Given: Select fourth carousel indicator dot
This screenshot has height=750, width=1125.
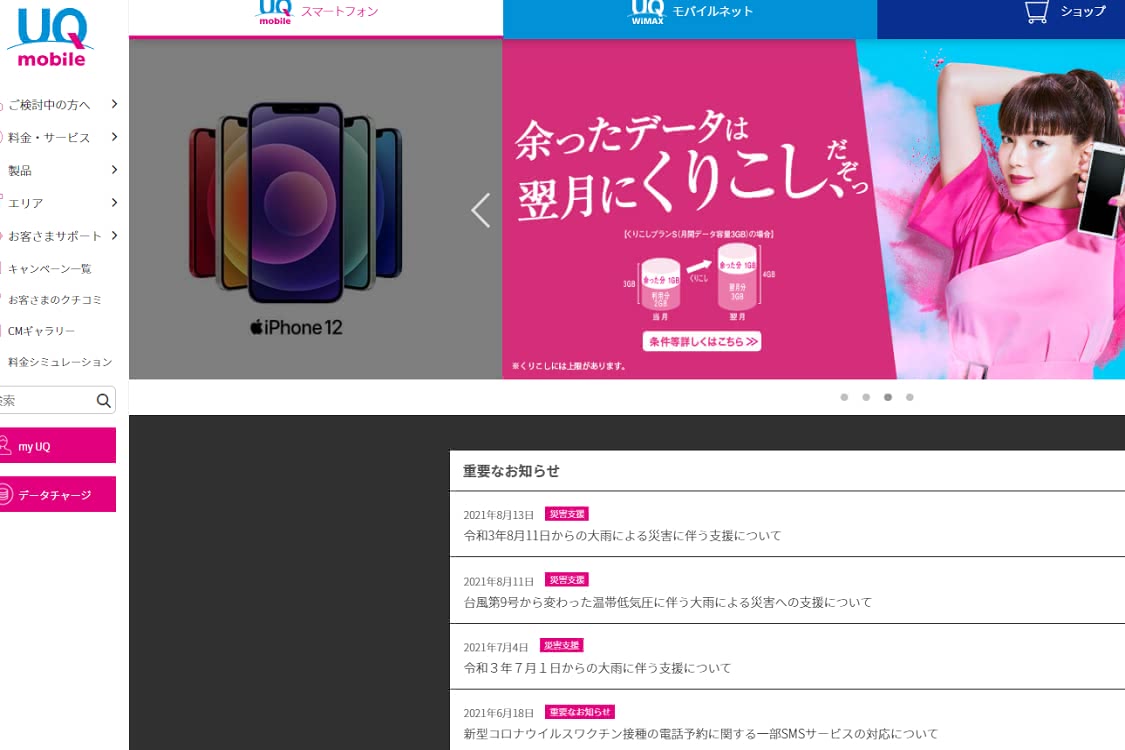Looking at the screenshot, I should point(910,397).
